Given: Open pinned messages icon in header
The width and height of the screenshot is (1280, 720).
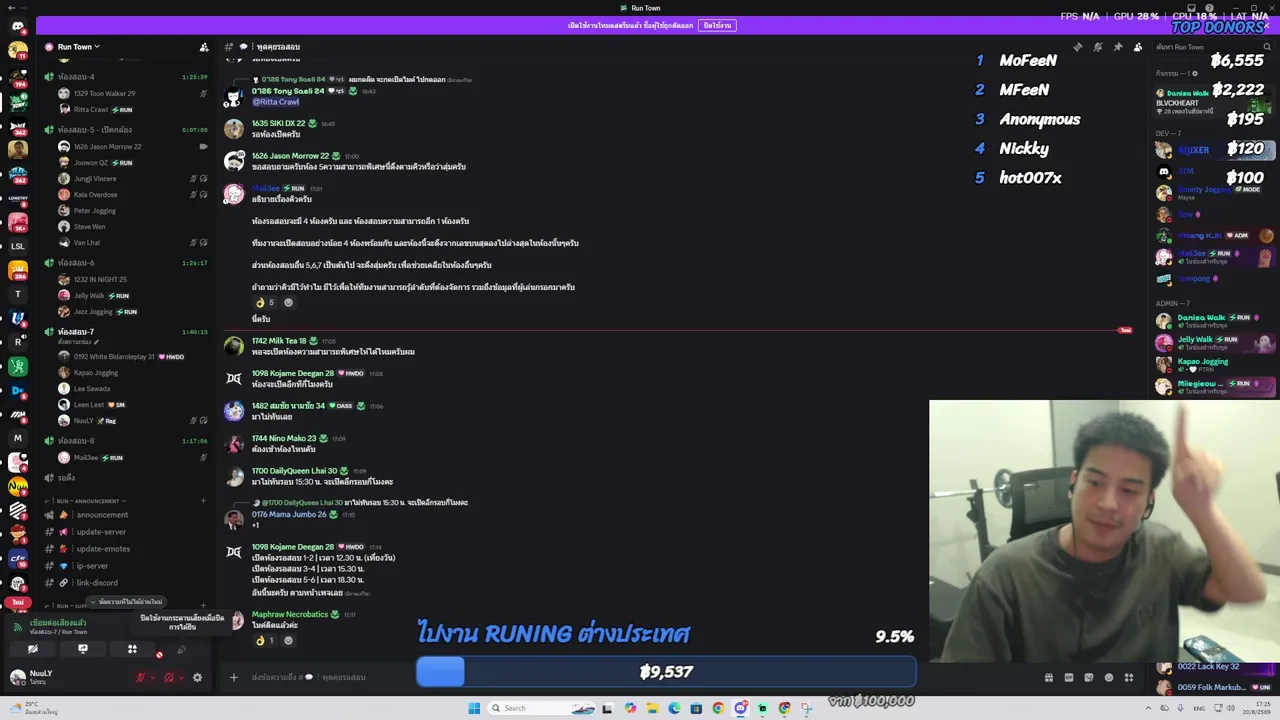Looking at the screenshot, I should point(1118,47).
